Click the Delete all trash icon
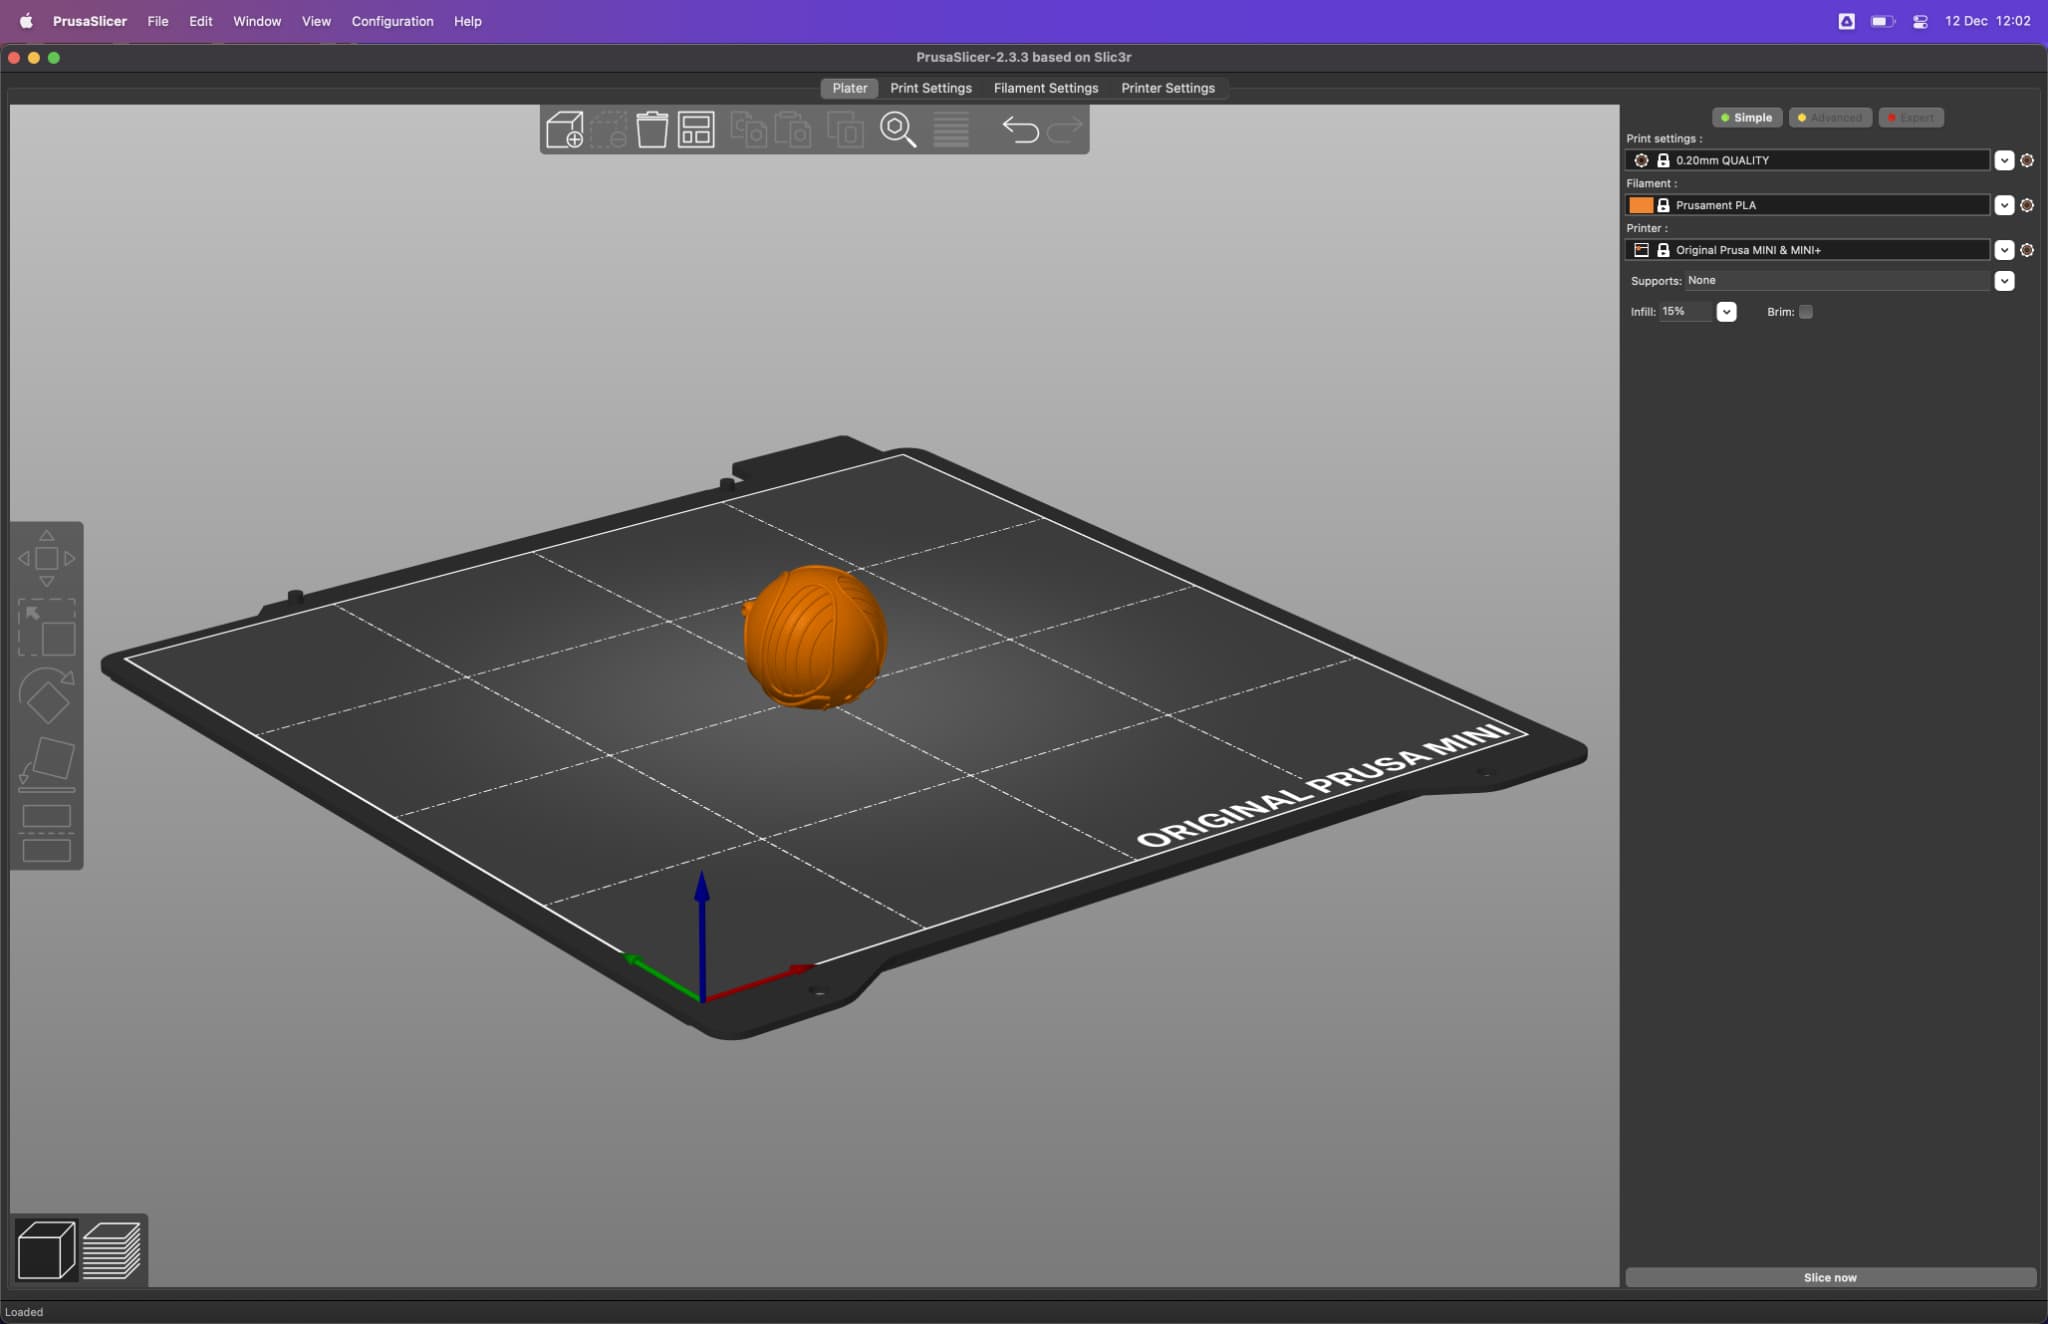This screenshot has width=2048, height=1324. [x=652, y=130]
